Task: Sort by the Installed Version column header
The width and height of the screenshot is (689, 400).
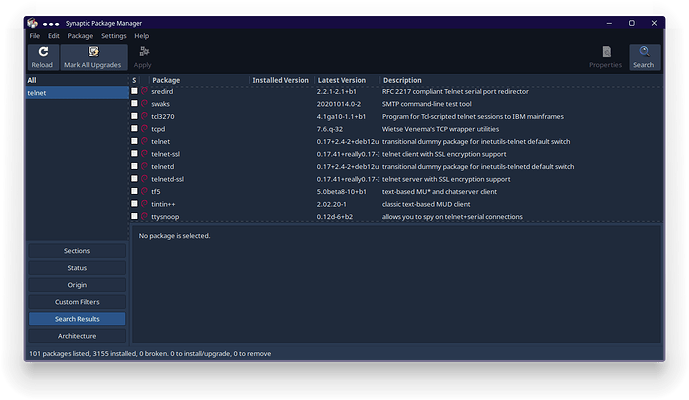Action: 280,80
